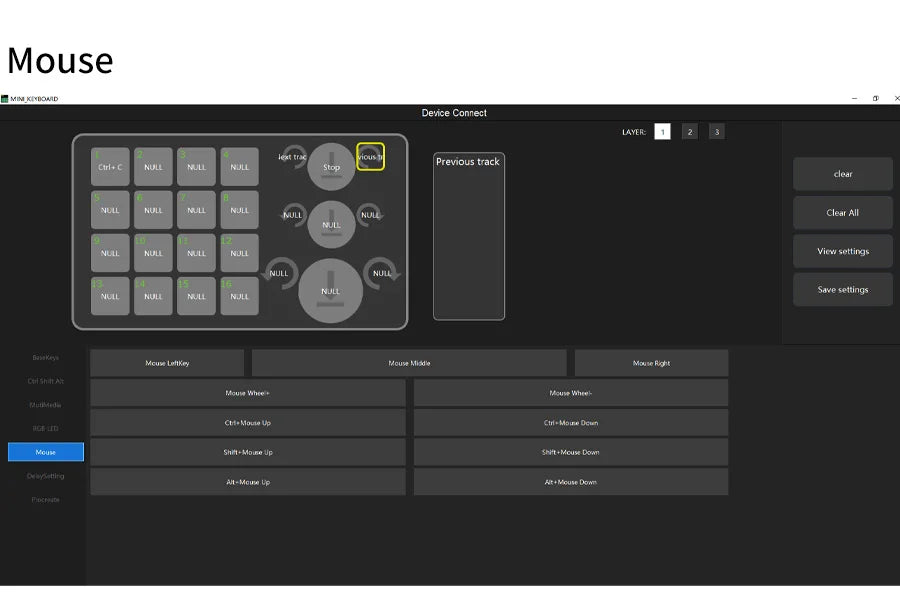Click the Clear All button
This screenshot has width=900, height=612.
coord(843,212)
